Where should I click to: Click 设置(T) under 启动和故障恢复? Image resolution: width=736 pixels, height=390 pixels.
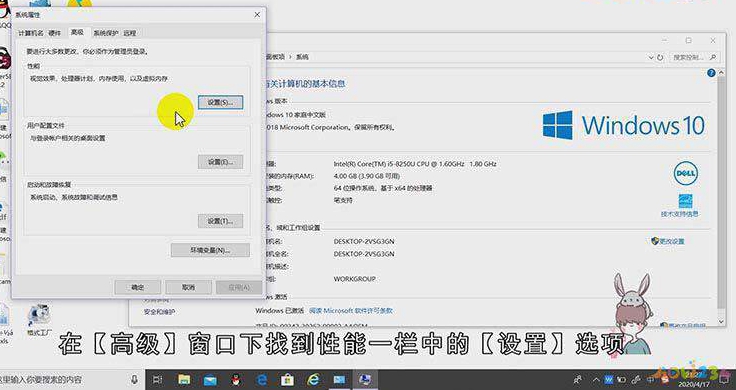tap(220, 221)
